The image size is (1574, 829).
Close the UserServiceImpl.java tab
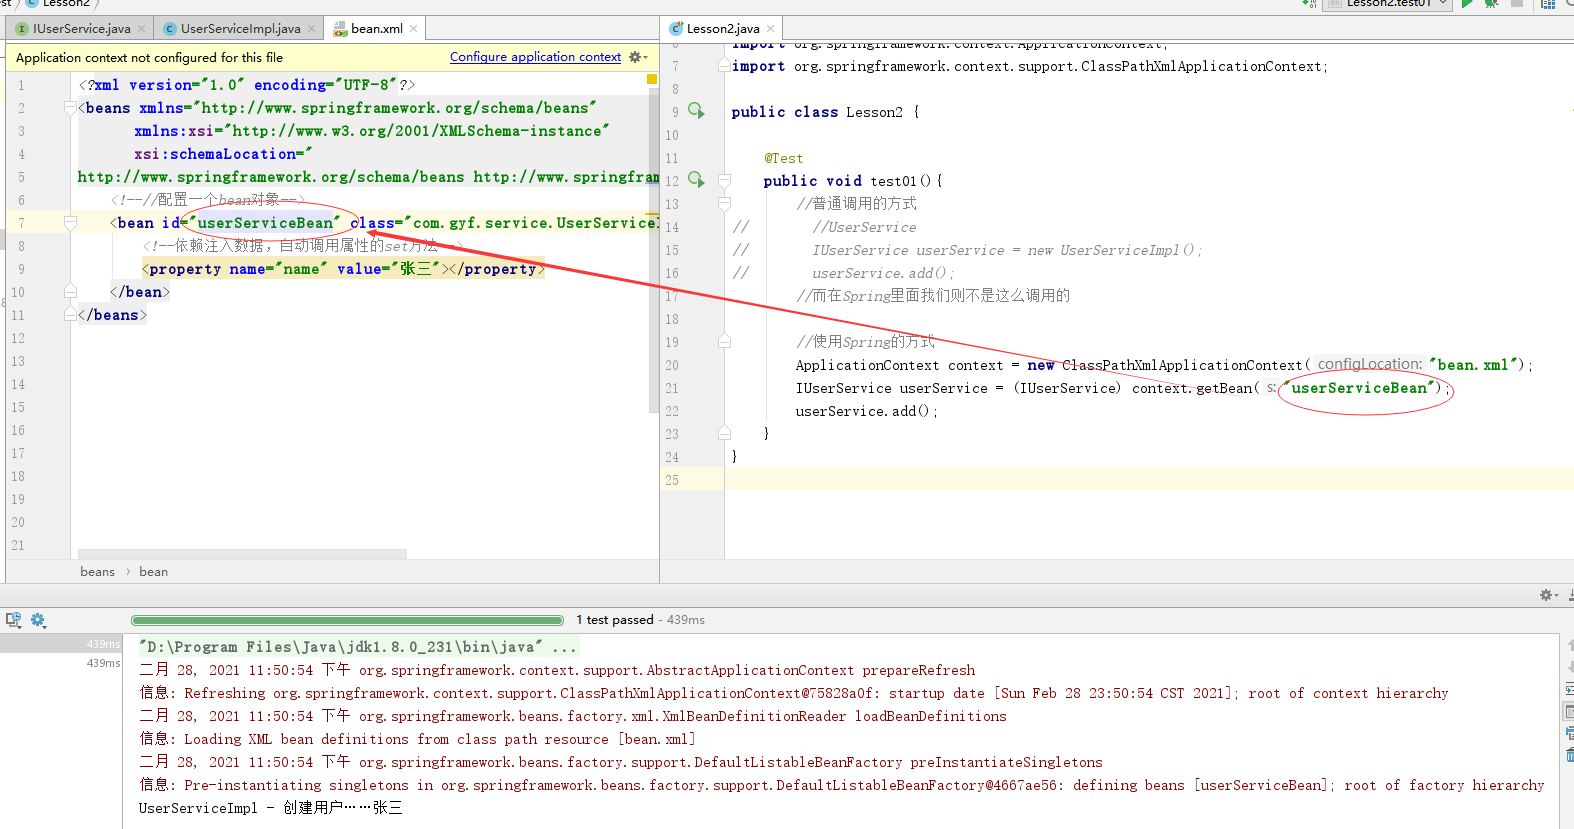click(311, 29)
